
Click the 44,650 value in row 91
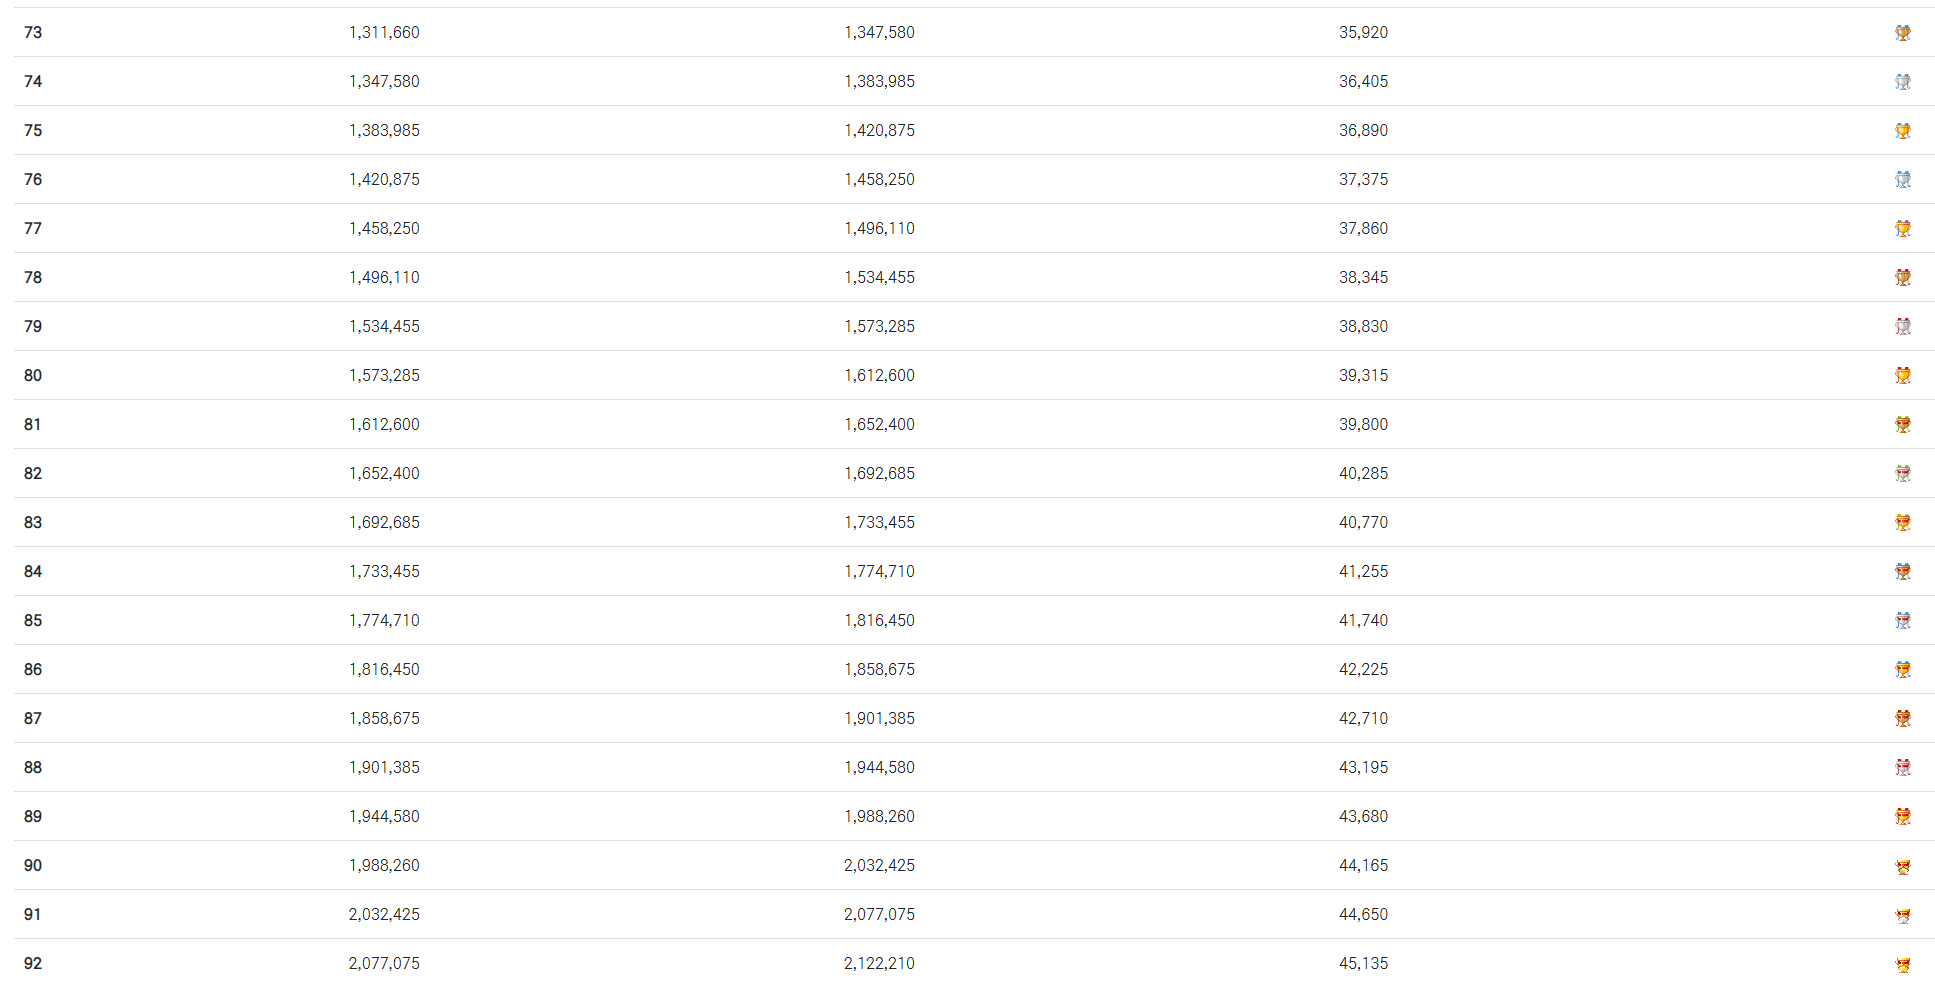coord(1363,914)
